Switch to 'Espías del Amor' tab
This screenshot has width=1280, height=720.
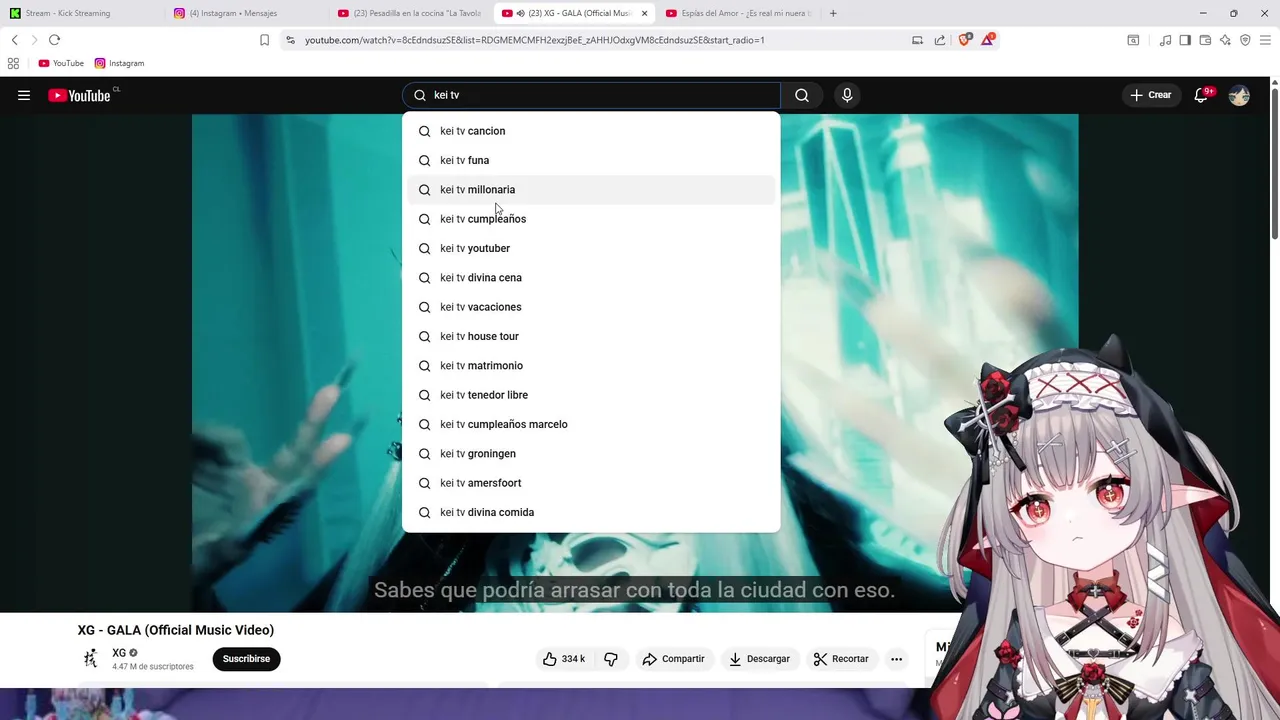coord(738,13)
